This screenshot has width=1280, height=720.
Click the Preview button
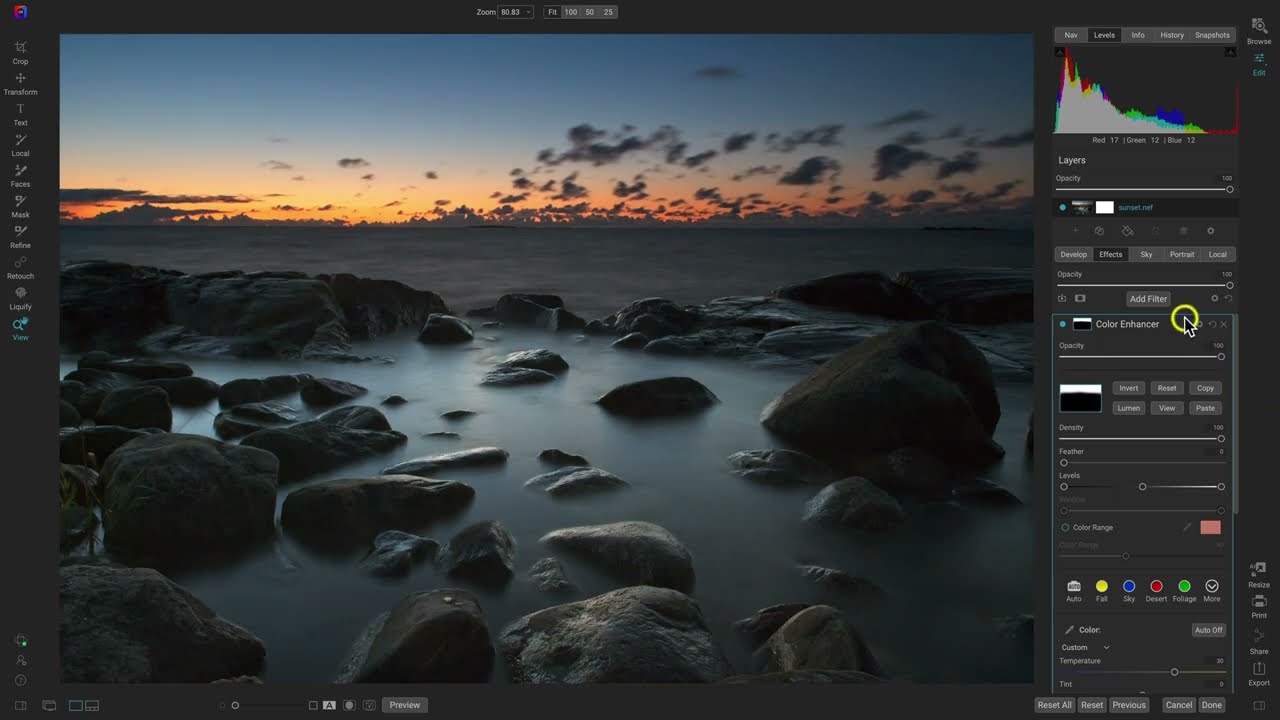(404, 705)
